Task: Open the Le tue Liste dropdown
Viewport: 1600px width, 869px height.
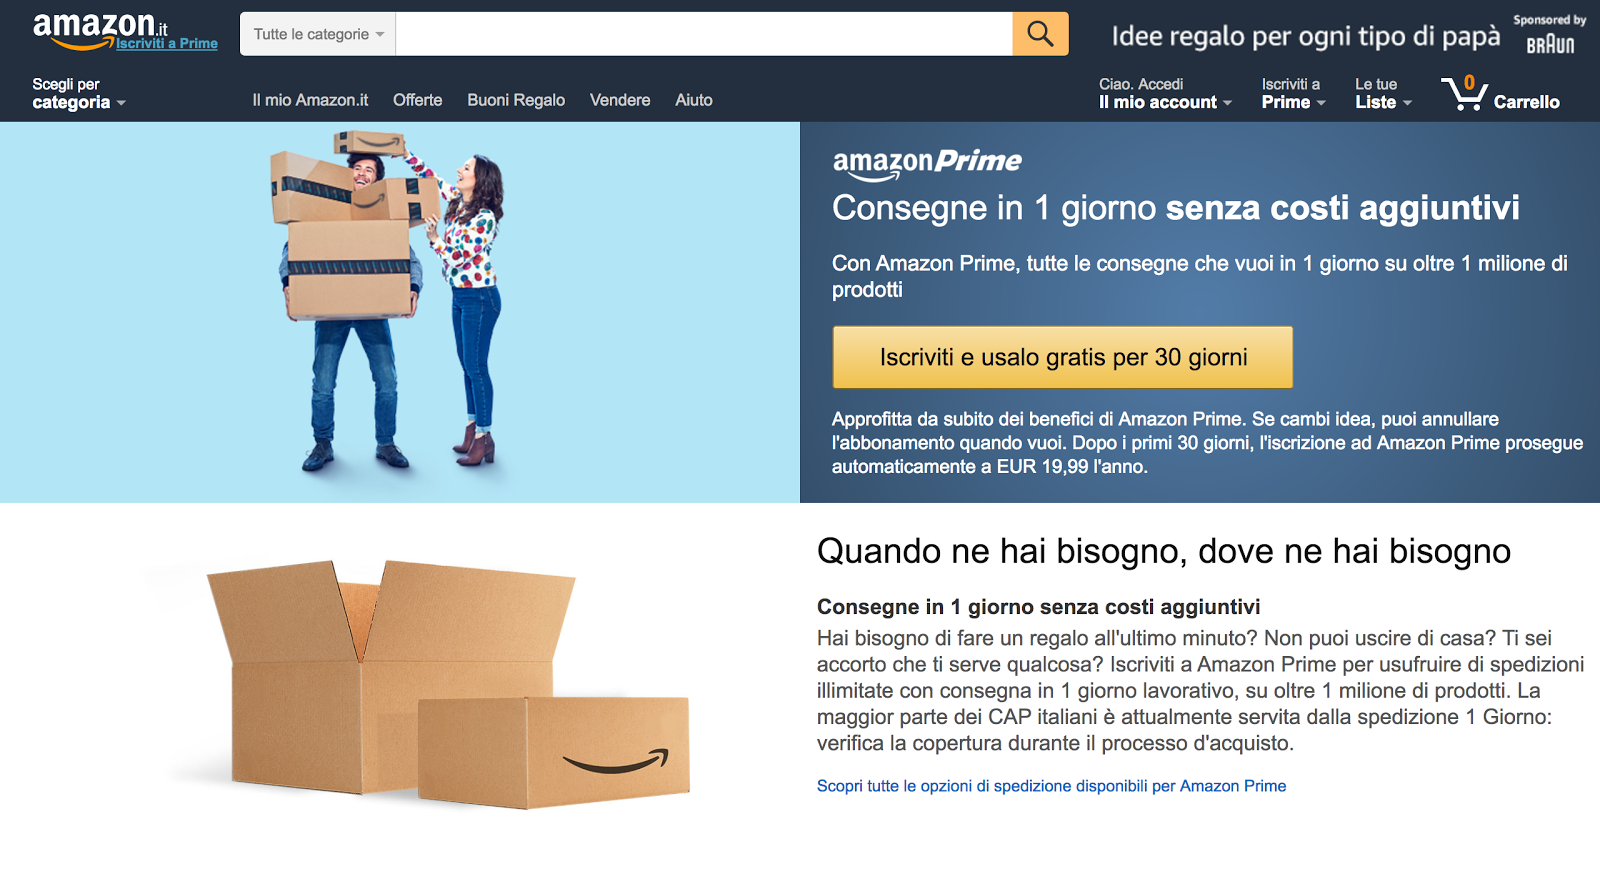Action: click(x=1383, y=93)
